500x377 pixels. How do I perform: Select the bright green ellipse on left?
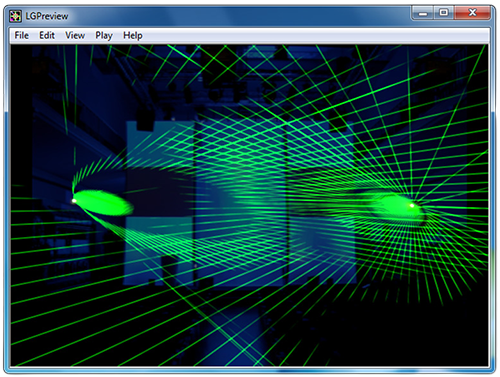click(103, 203)
